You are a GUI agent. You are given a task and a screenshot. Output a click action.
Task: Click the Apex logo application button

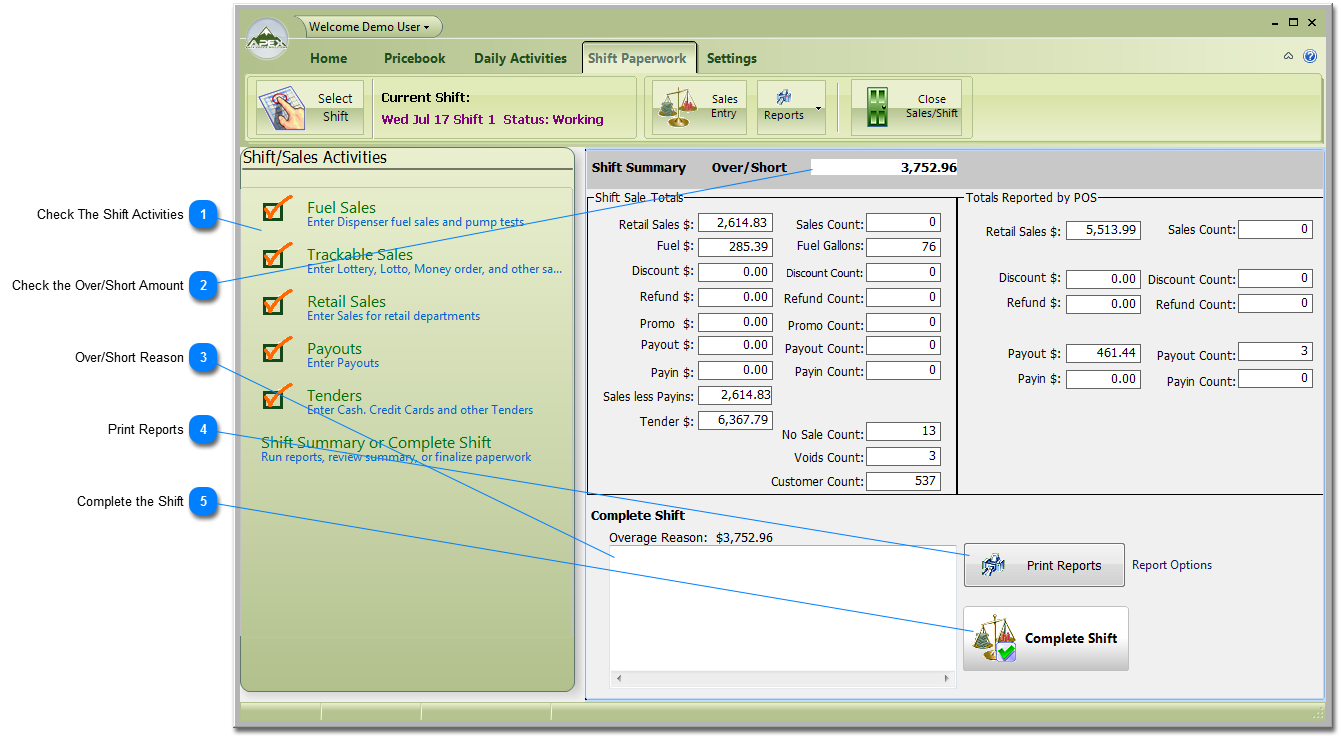tap(266, 40)
